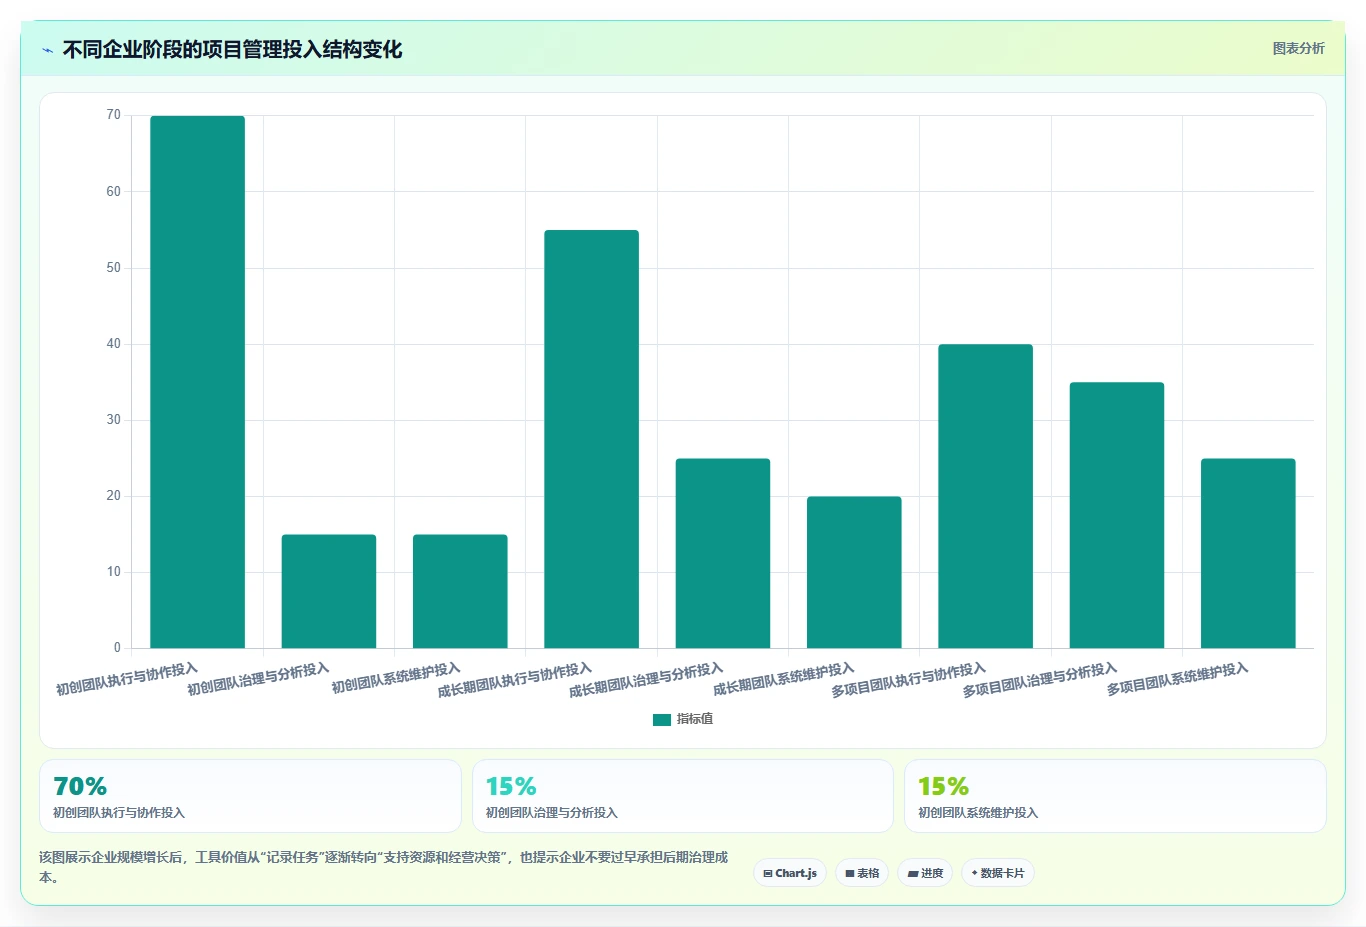The height and width of the screenshot is (927, 1366).
Task: Click x-axis label 成长期团队系统维护投入
Action: (x=784, y=679)
